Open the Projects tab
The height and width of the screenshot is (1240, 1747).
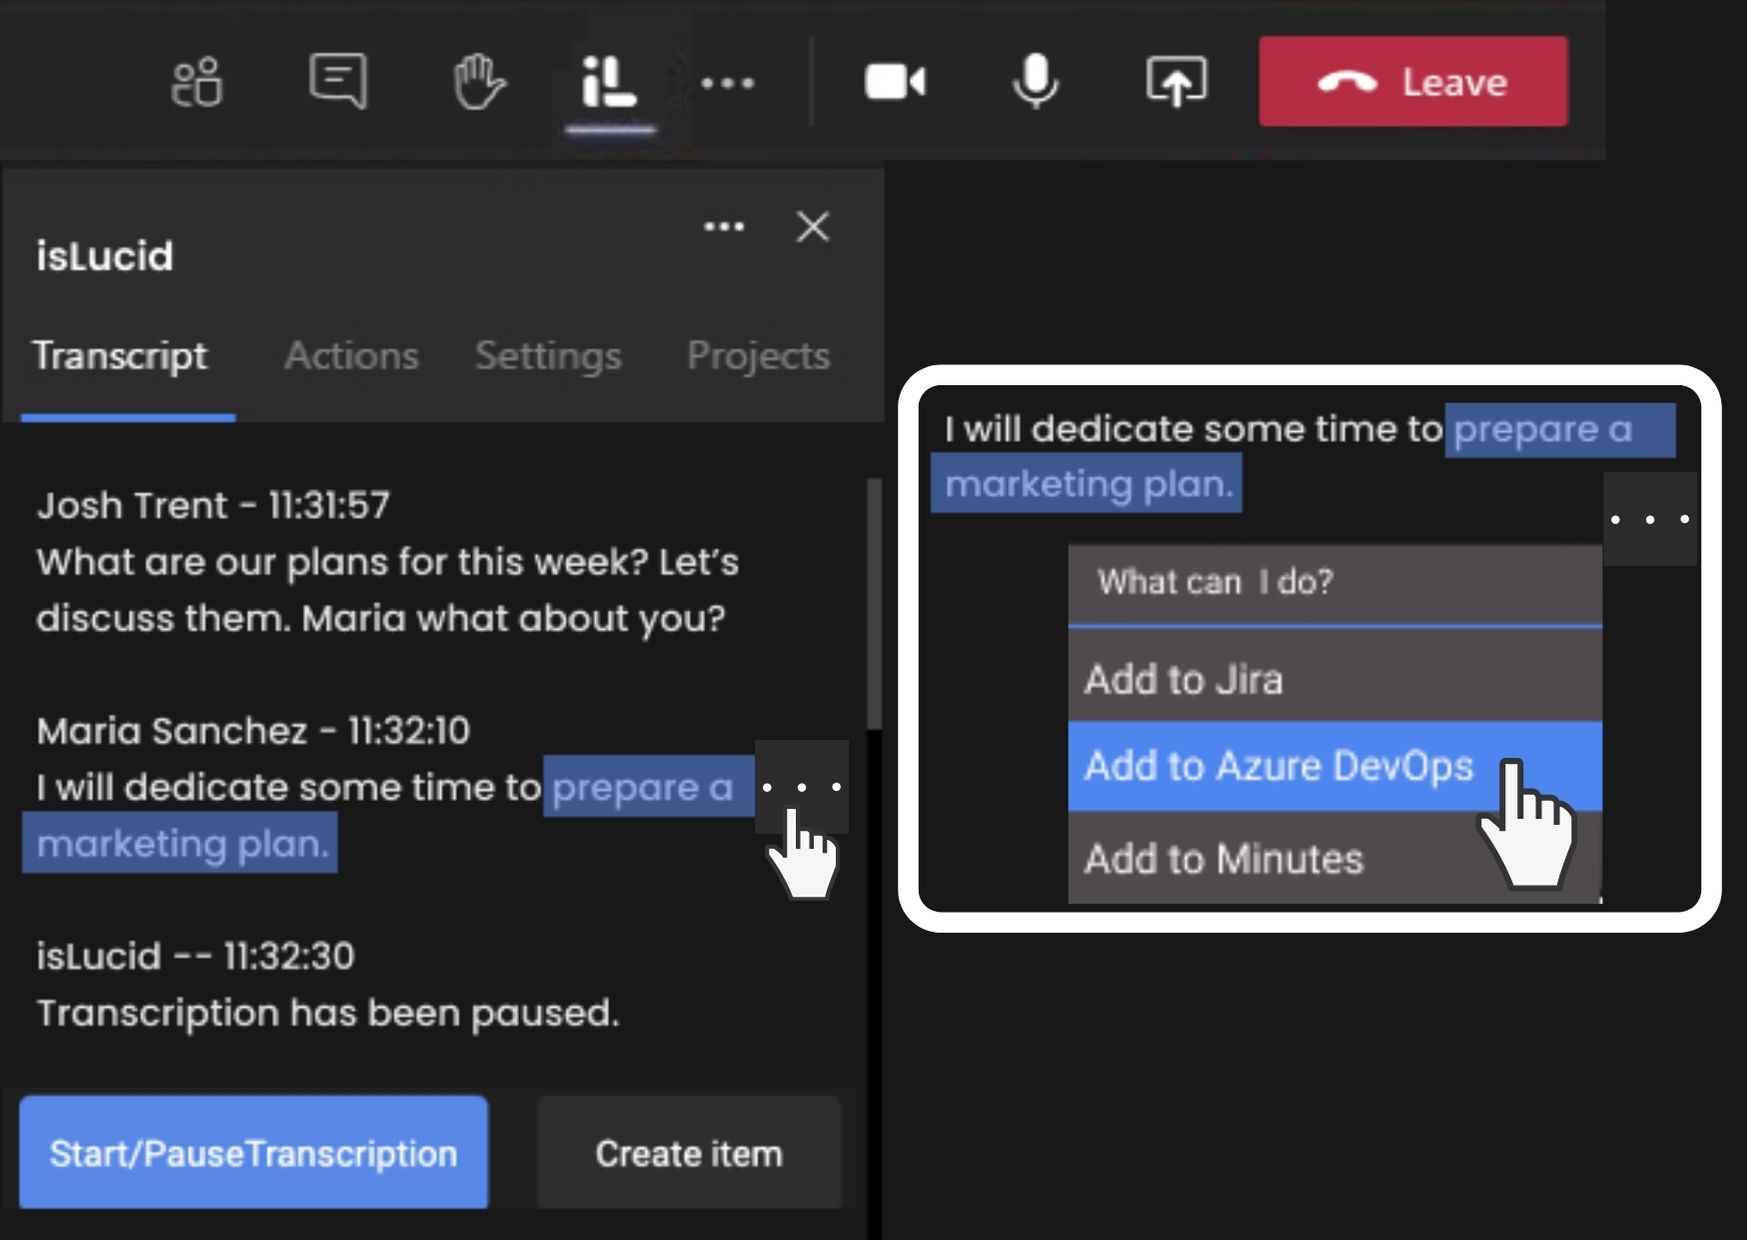pyautogui.click(x=758, y=356)
